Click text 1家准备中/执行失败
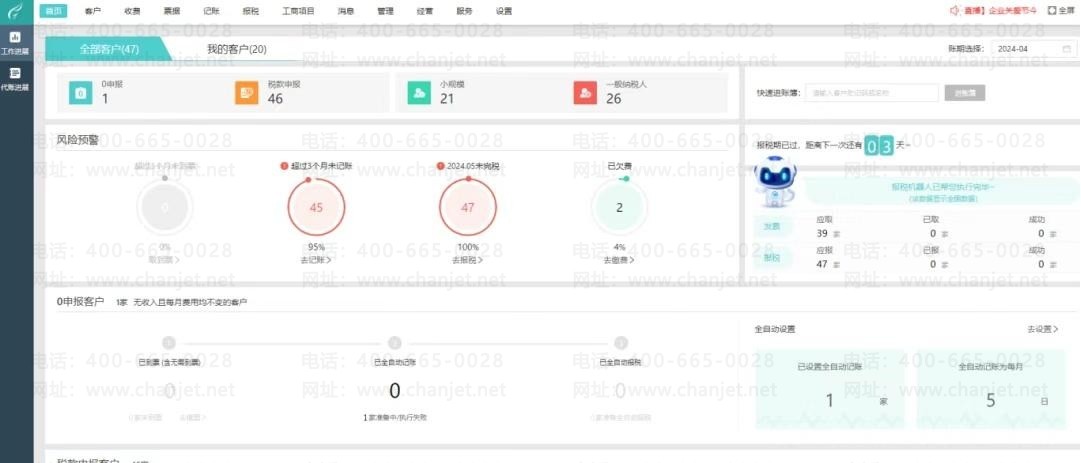Image resolution: width=1081 pixels, height=463 pixels. tap(394, 418)
